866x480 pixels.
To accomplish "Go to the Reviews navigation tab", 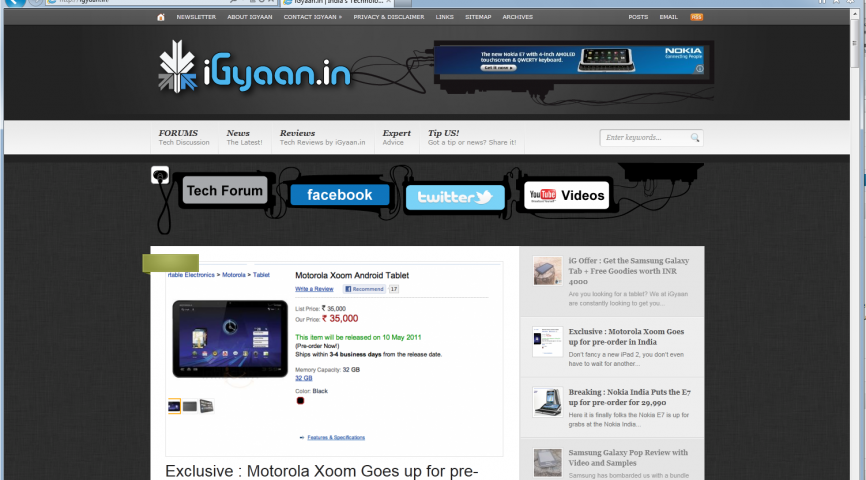I will [297, 133].
